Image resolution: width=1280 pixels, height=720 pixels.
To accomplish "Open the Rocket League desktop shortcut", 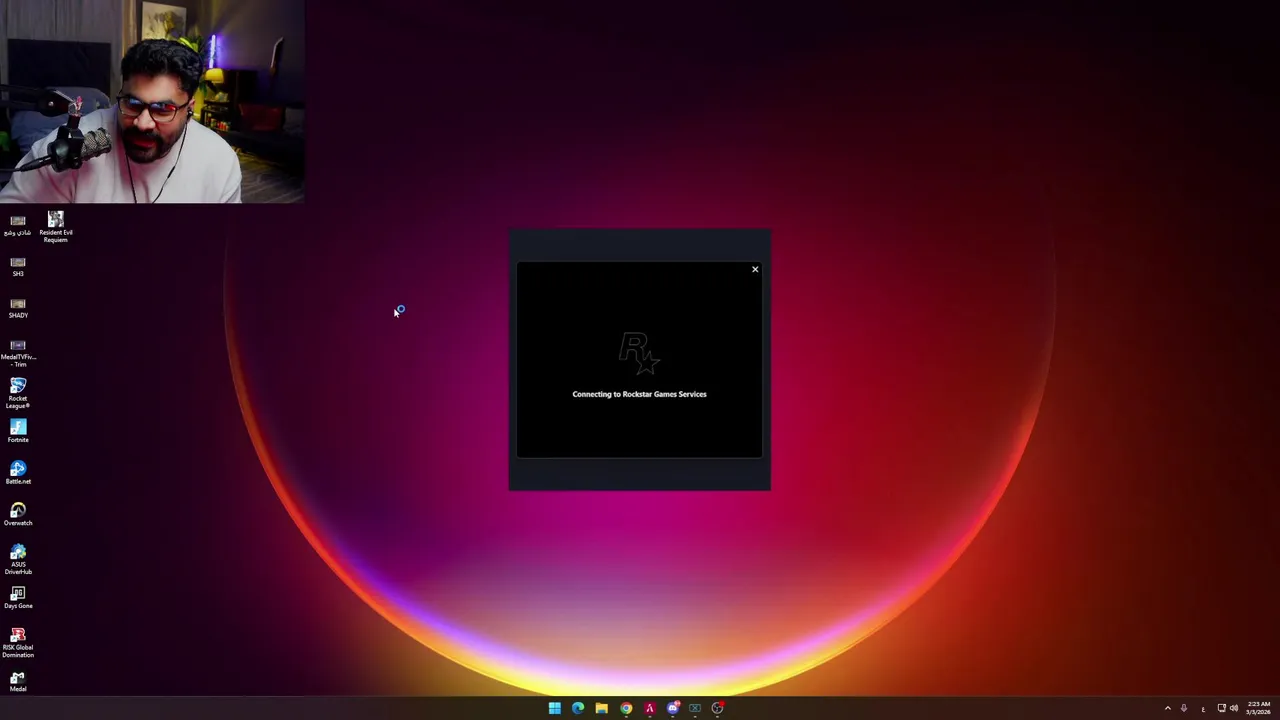I will coord(18,393).
